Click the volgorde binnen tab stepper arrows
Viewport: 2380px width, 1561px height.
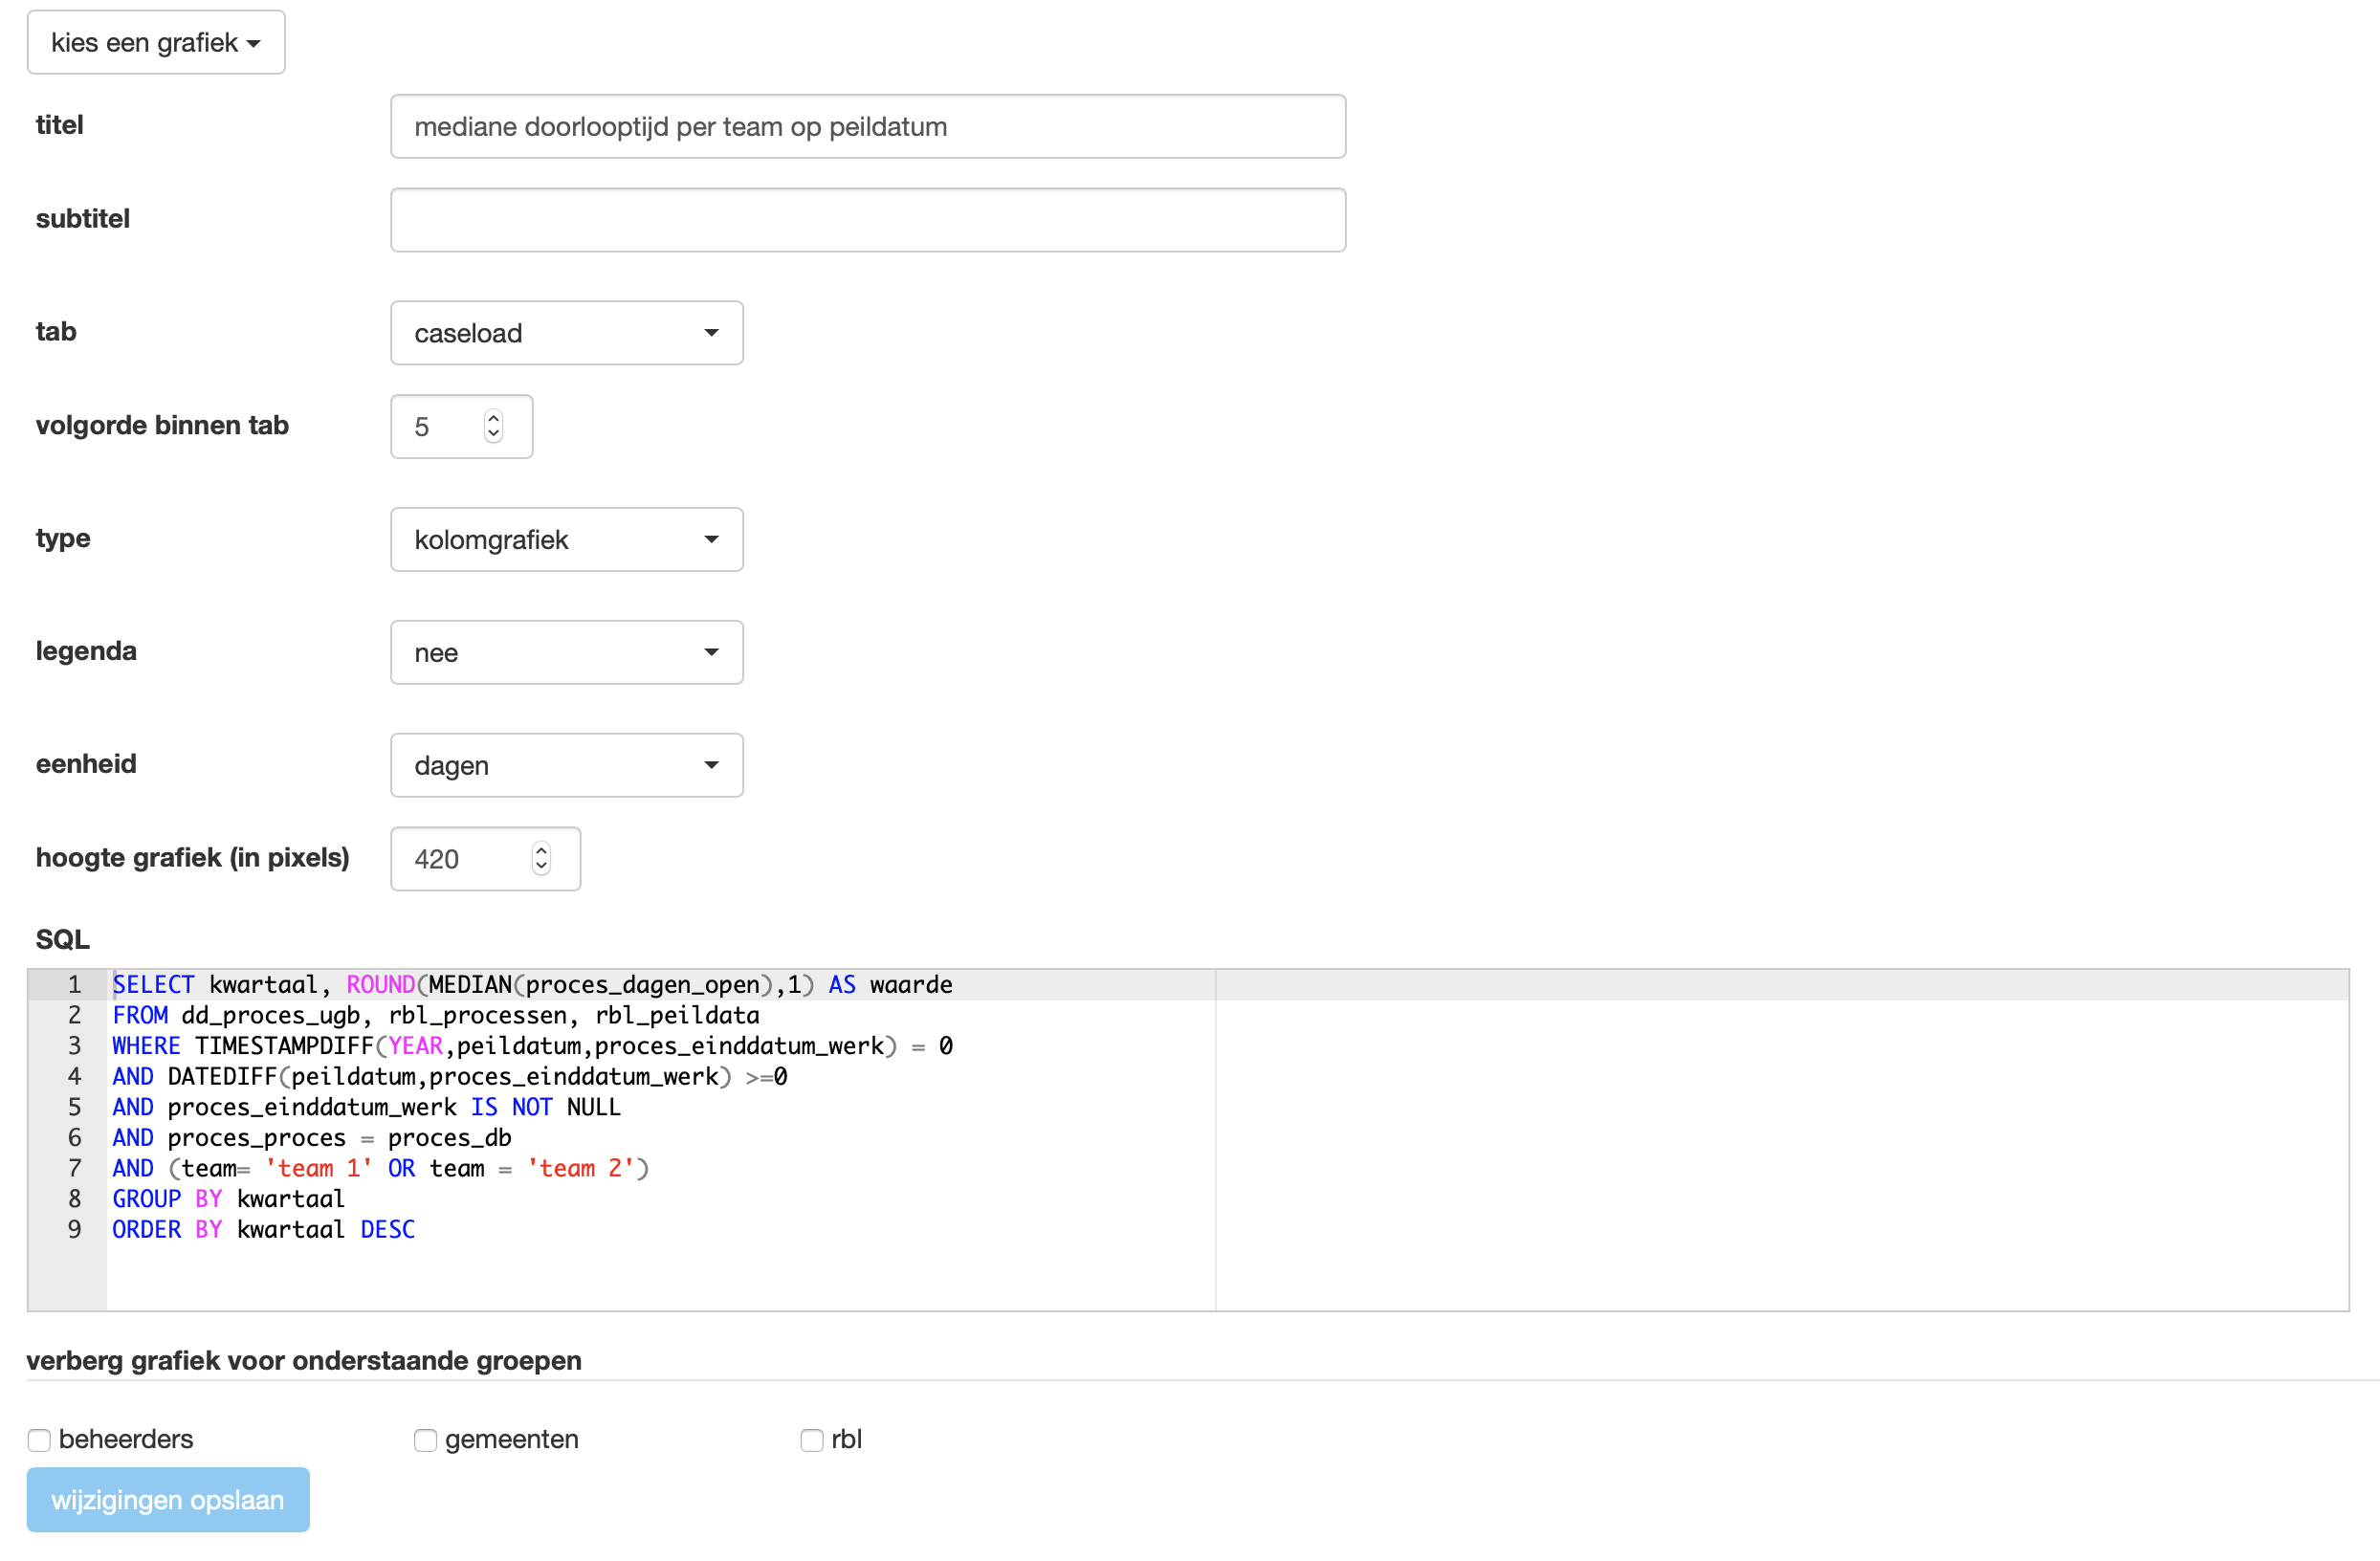click(x=493, y=427)
